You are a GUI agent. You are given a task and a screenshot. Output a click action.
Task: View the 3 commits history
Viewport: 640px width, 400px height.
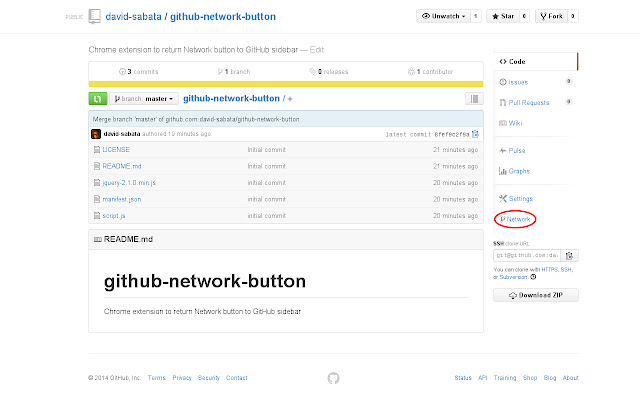pos(138,72)
